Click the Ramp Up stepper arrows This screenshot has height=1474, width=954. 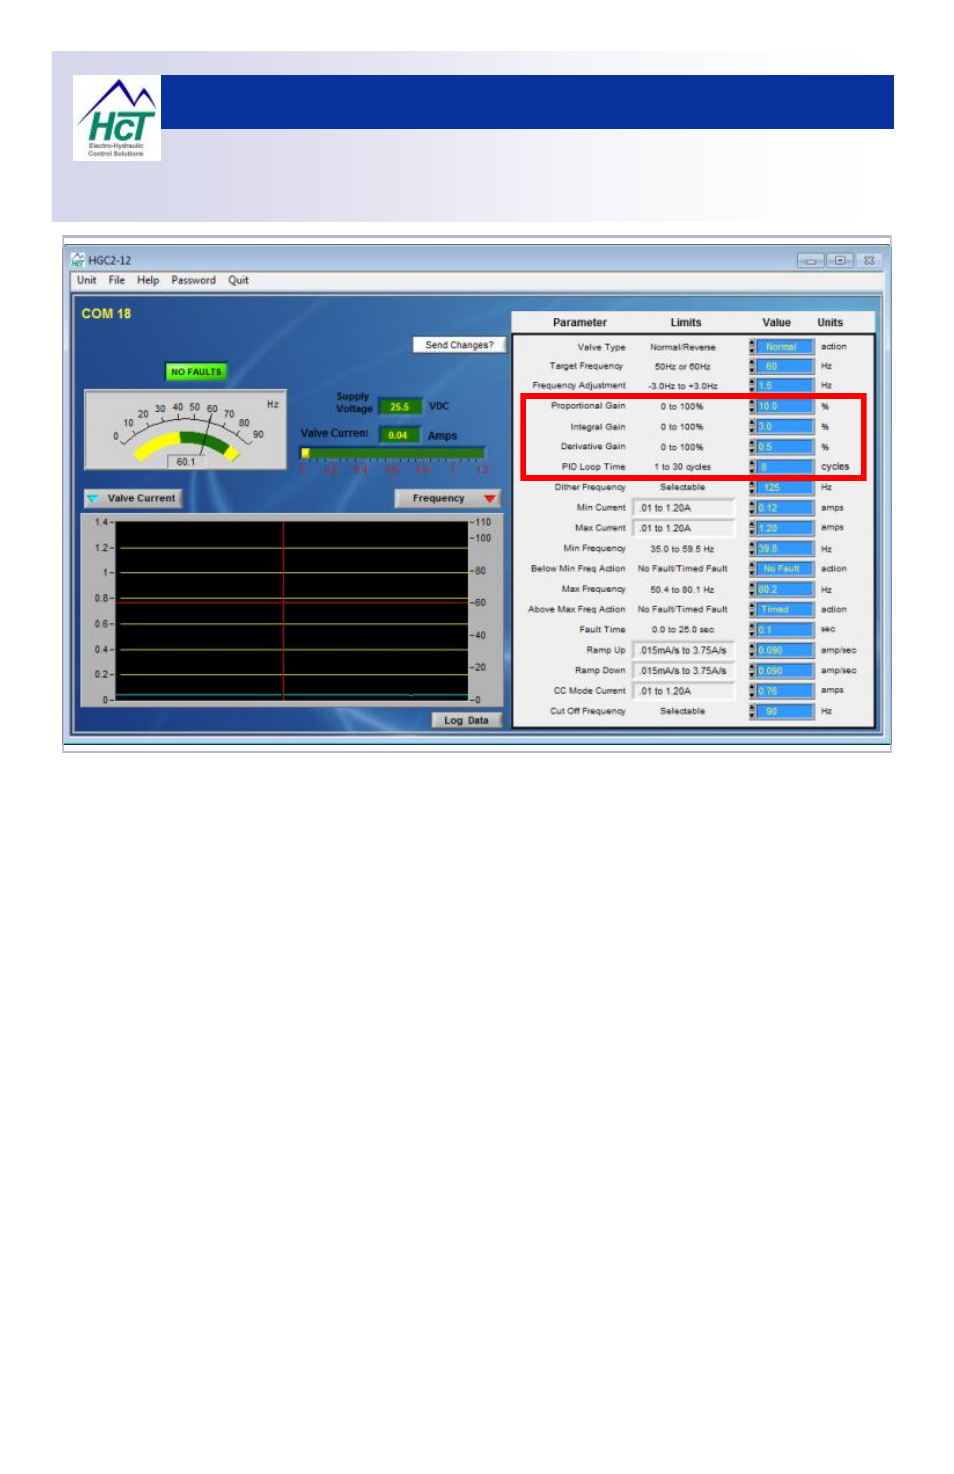click(752, 650)
